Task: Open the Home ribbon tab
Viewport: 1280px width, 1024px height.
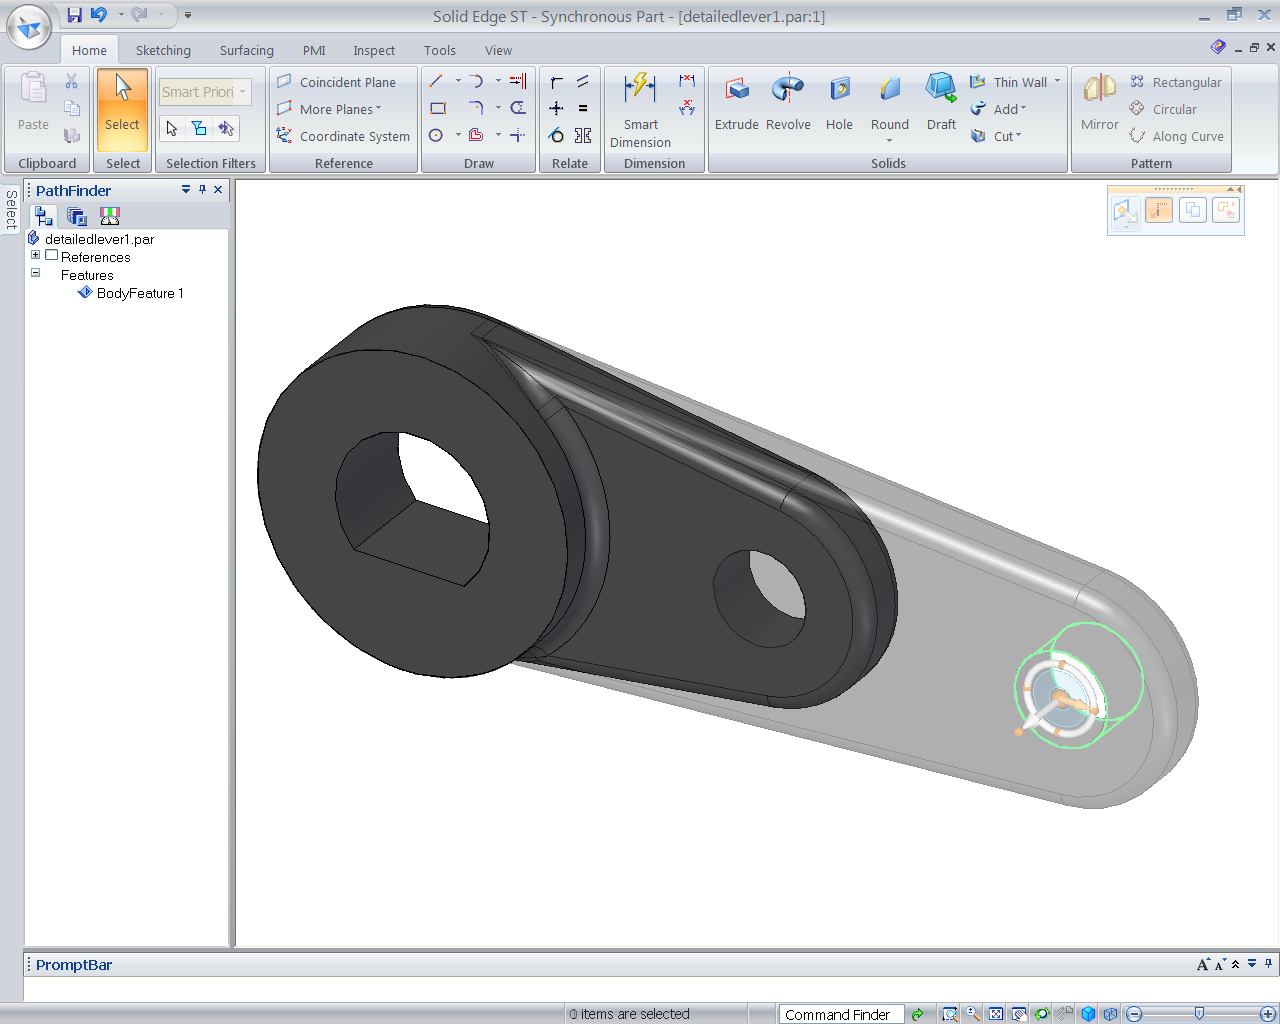Action: pyautogui.click(x=89, y=50)
